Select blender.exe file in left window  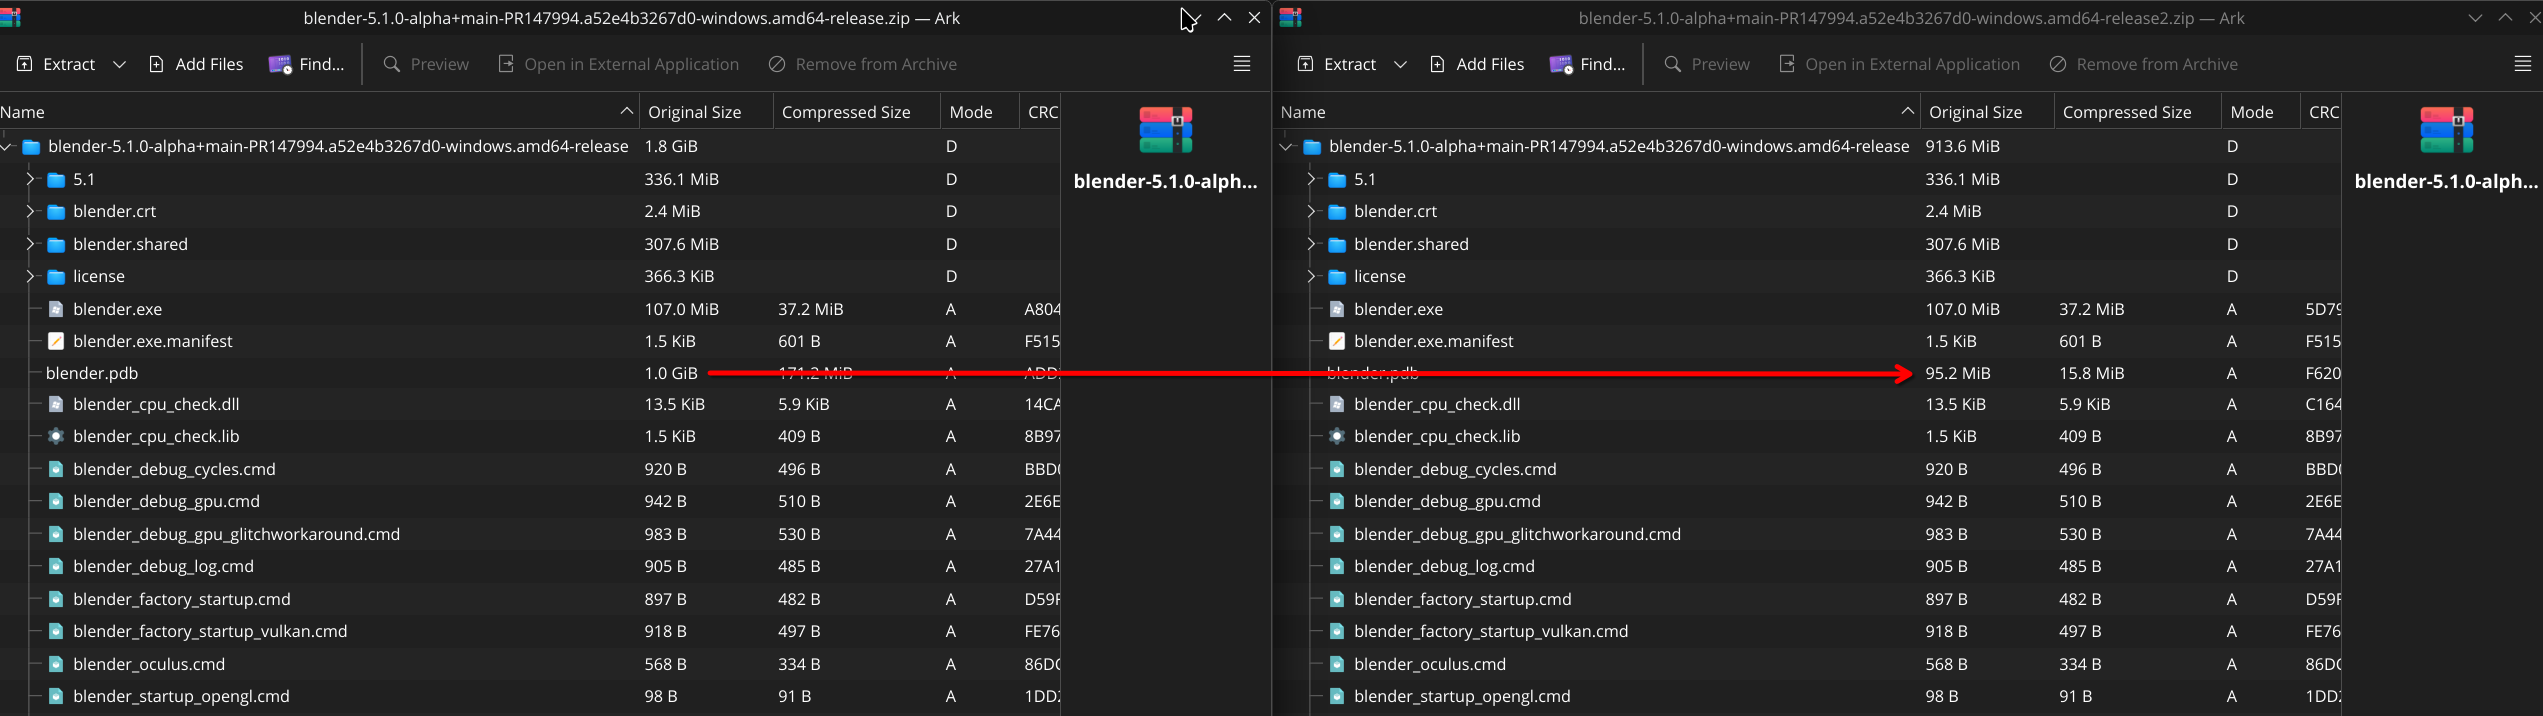pos(117,309)
